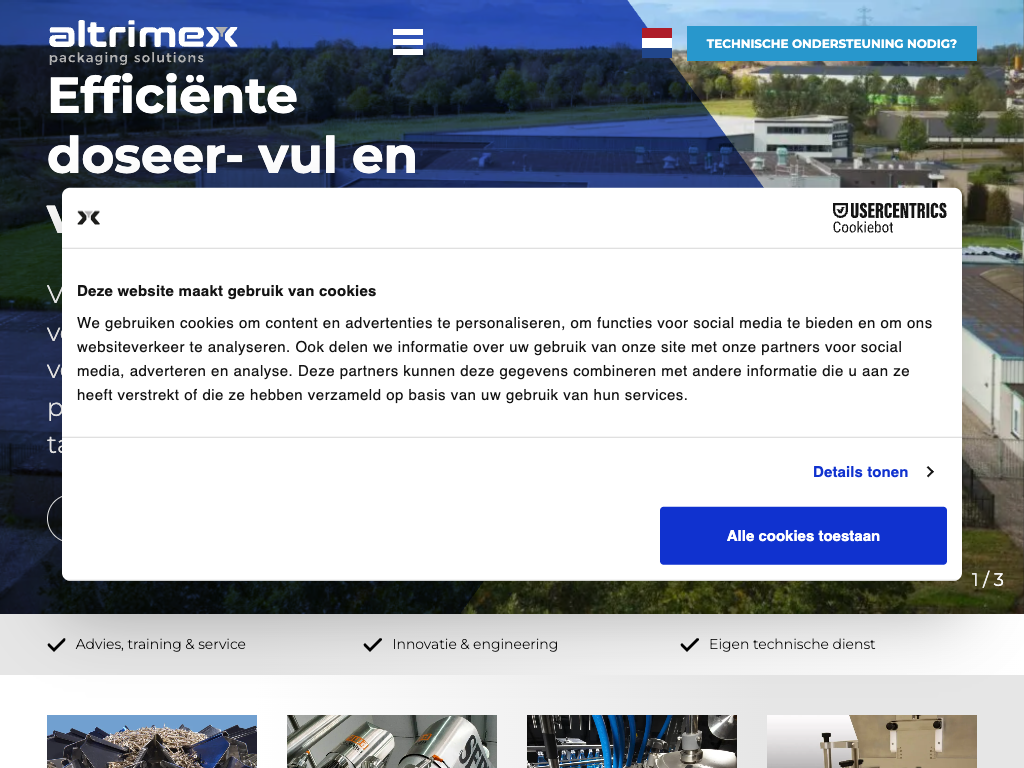Viewport: 1024px width, 768px height.
Task: Open the beige machine thumbnail
Action: coord(872,741)
